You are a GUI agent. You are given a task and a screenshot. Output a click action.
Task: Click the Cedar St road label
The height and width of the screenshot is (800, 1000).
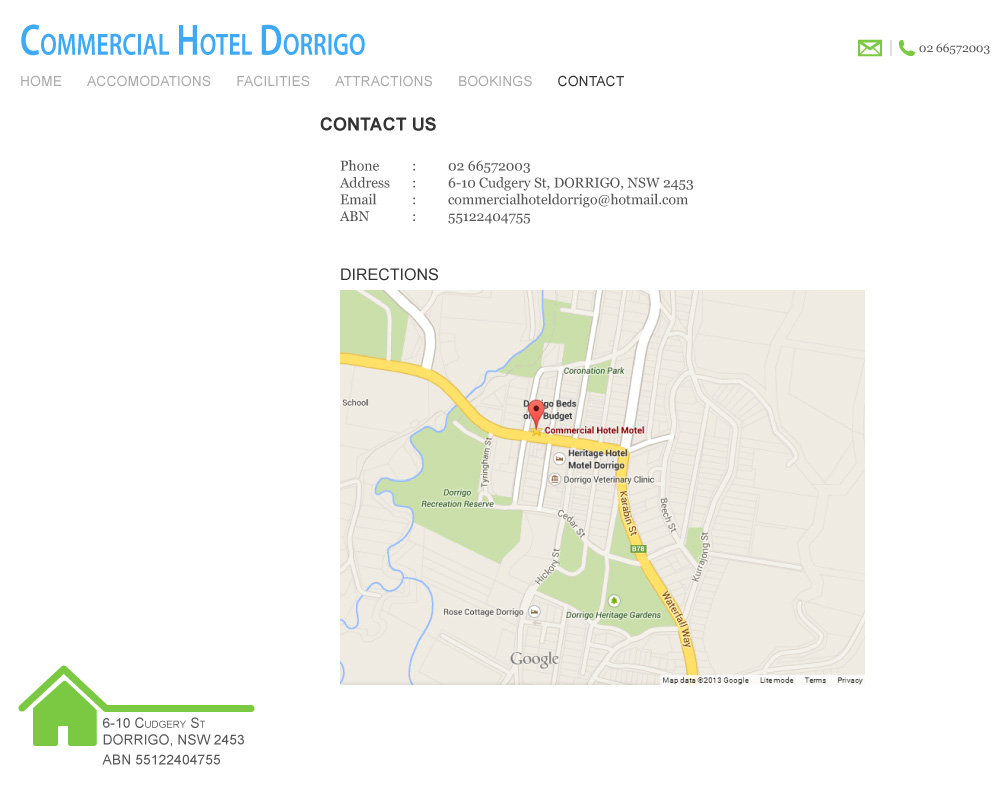pos(571,524)
